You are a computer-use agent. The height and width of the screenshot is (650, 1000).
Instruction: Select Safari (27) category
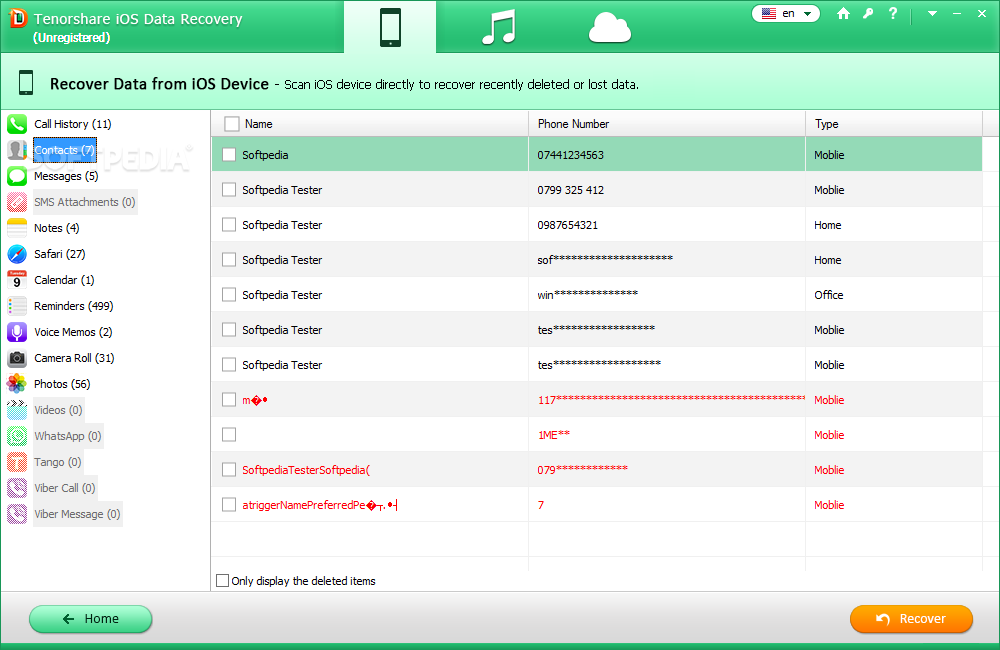click(60, 254)
